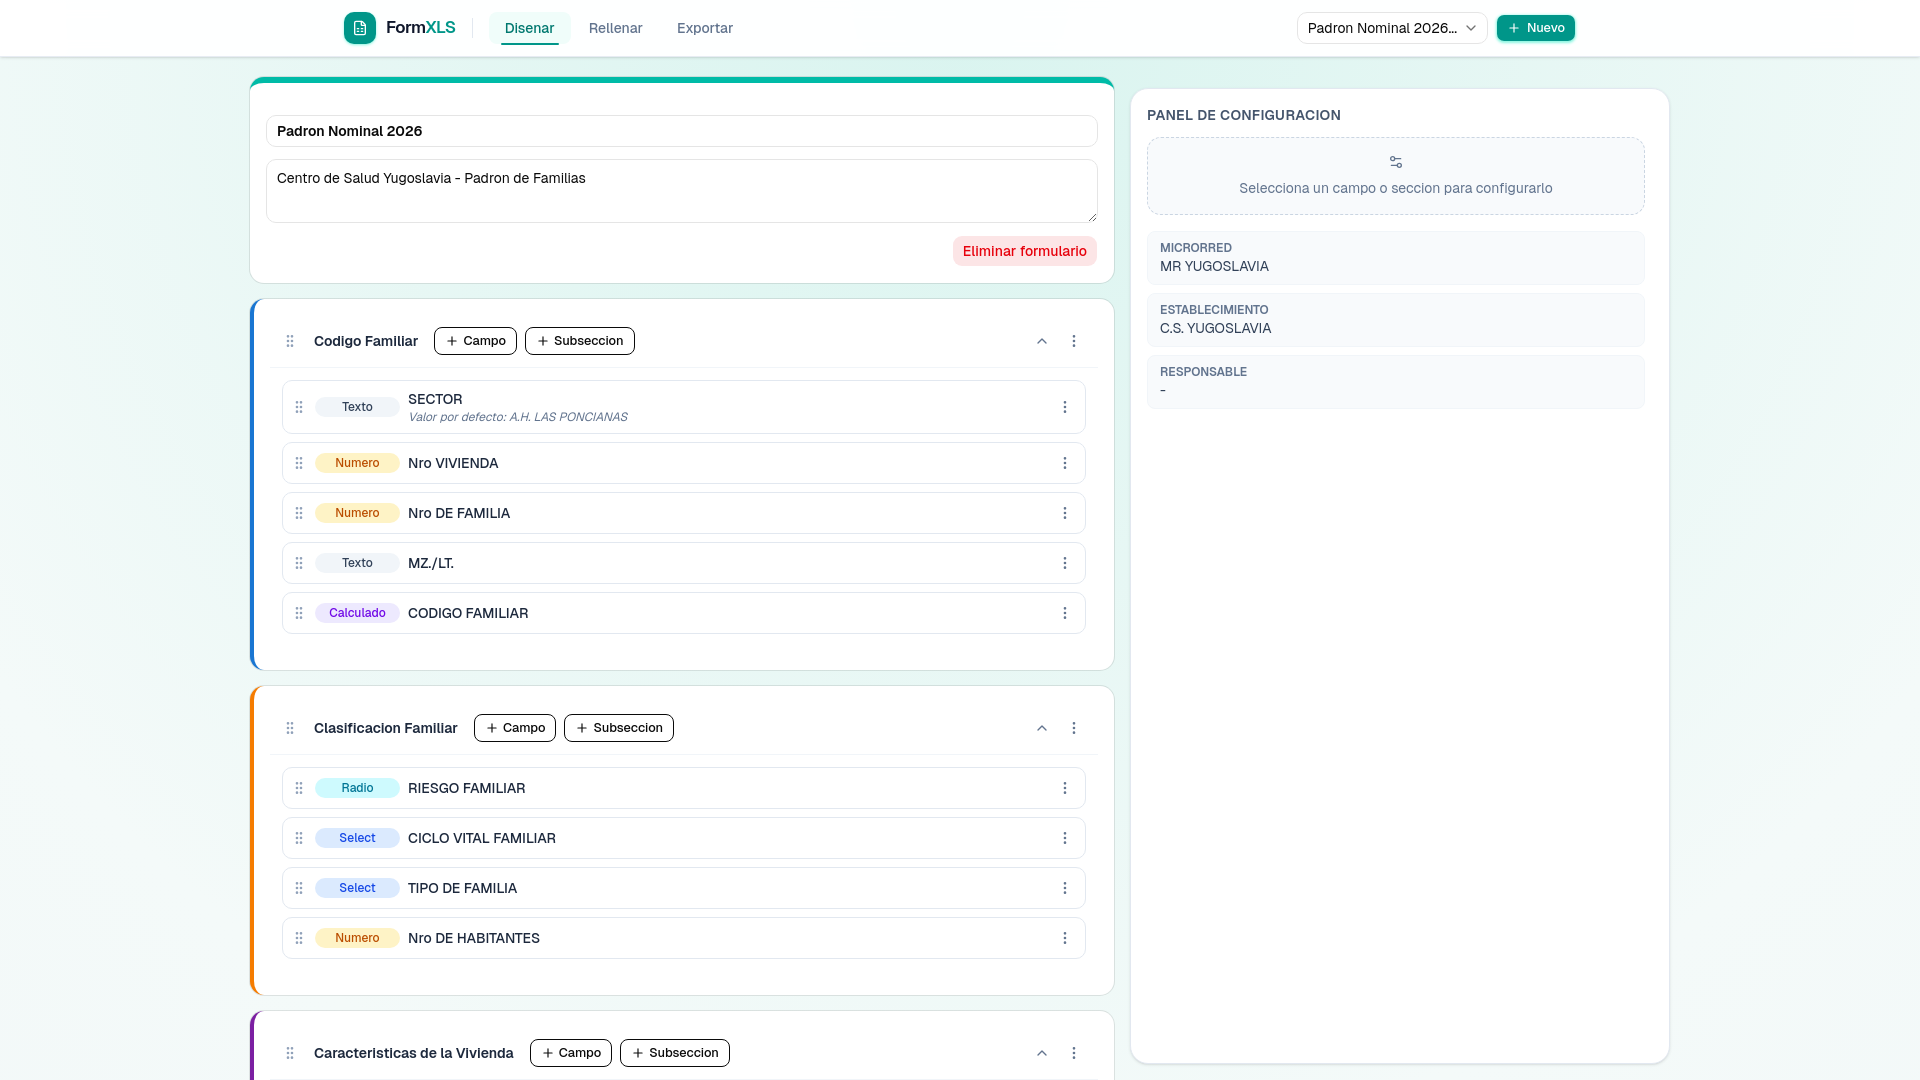This screenshot has height=1080, width=1920.
Task: Grab the Nro DE FAMILIA drag handle
Action: [x=299, y=513]
